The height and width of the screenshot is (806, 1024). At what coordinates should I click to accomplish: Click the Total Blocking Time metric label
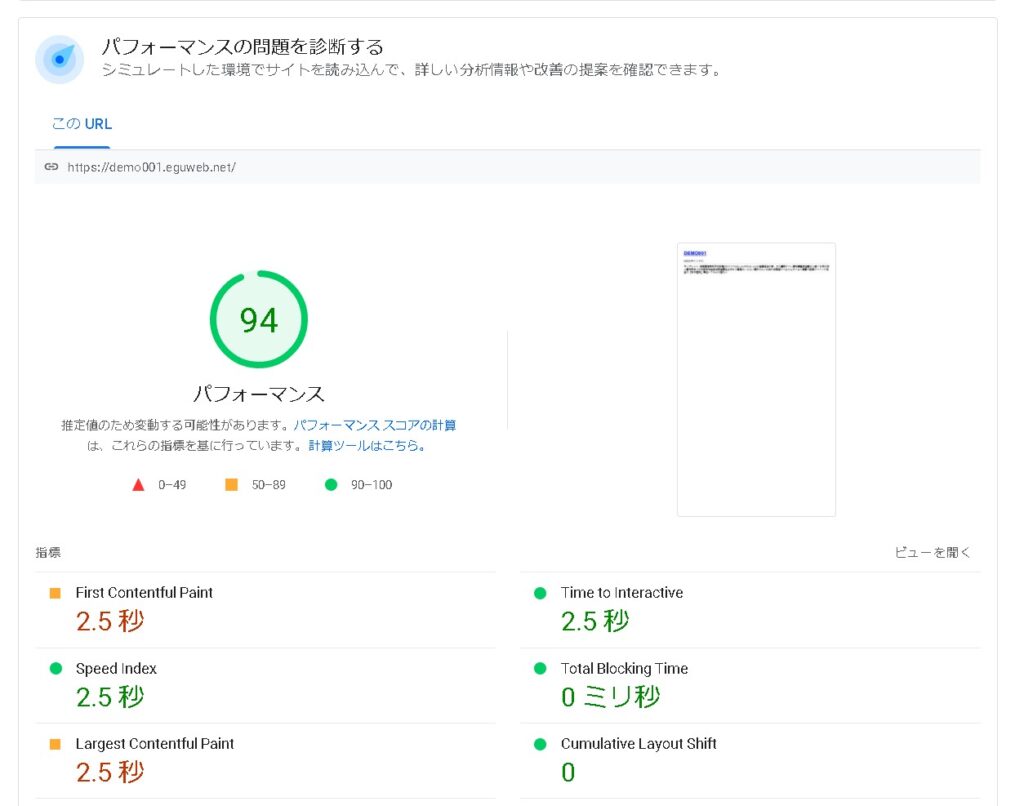tap(624, 669)
